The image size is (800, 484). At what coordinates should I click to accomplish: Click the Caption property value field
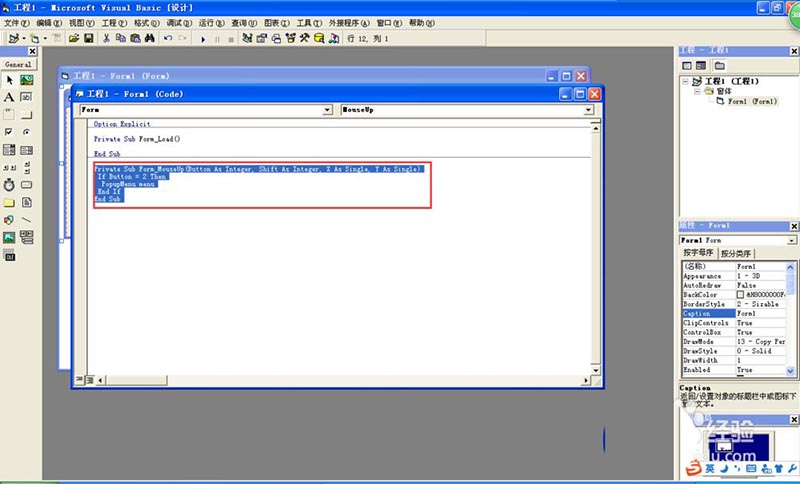[x=760, y=314]
